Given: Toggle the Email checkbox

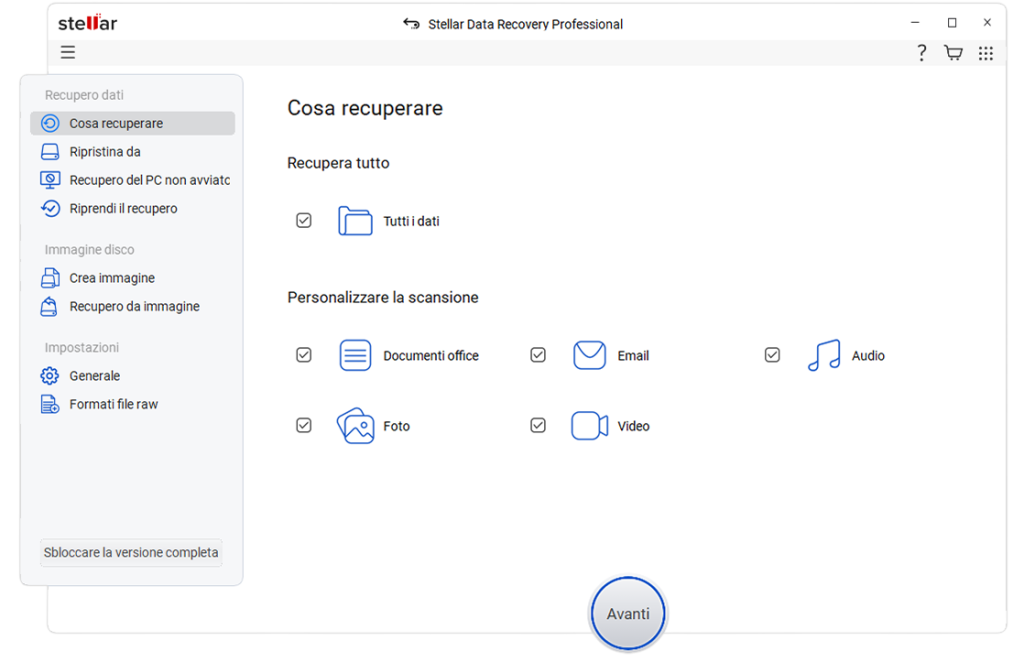Looking at the screenshot, I should [538, 355].
